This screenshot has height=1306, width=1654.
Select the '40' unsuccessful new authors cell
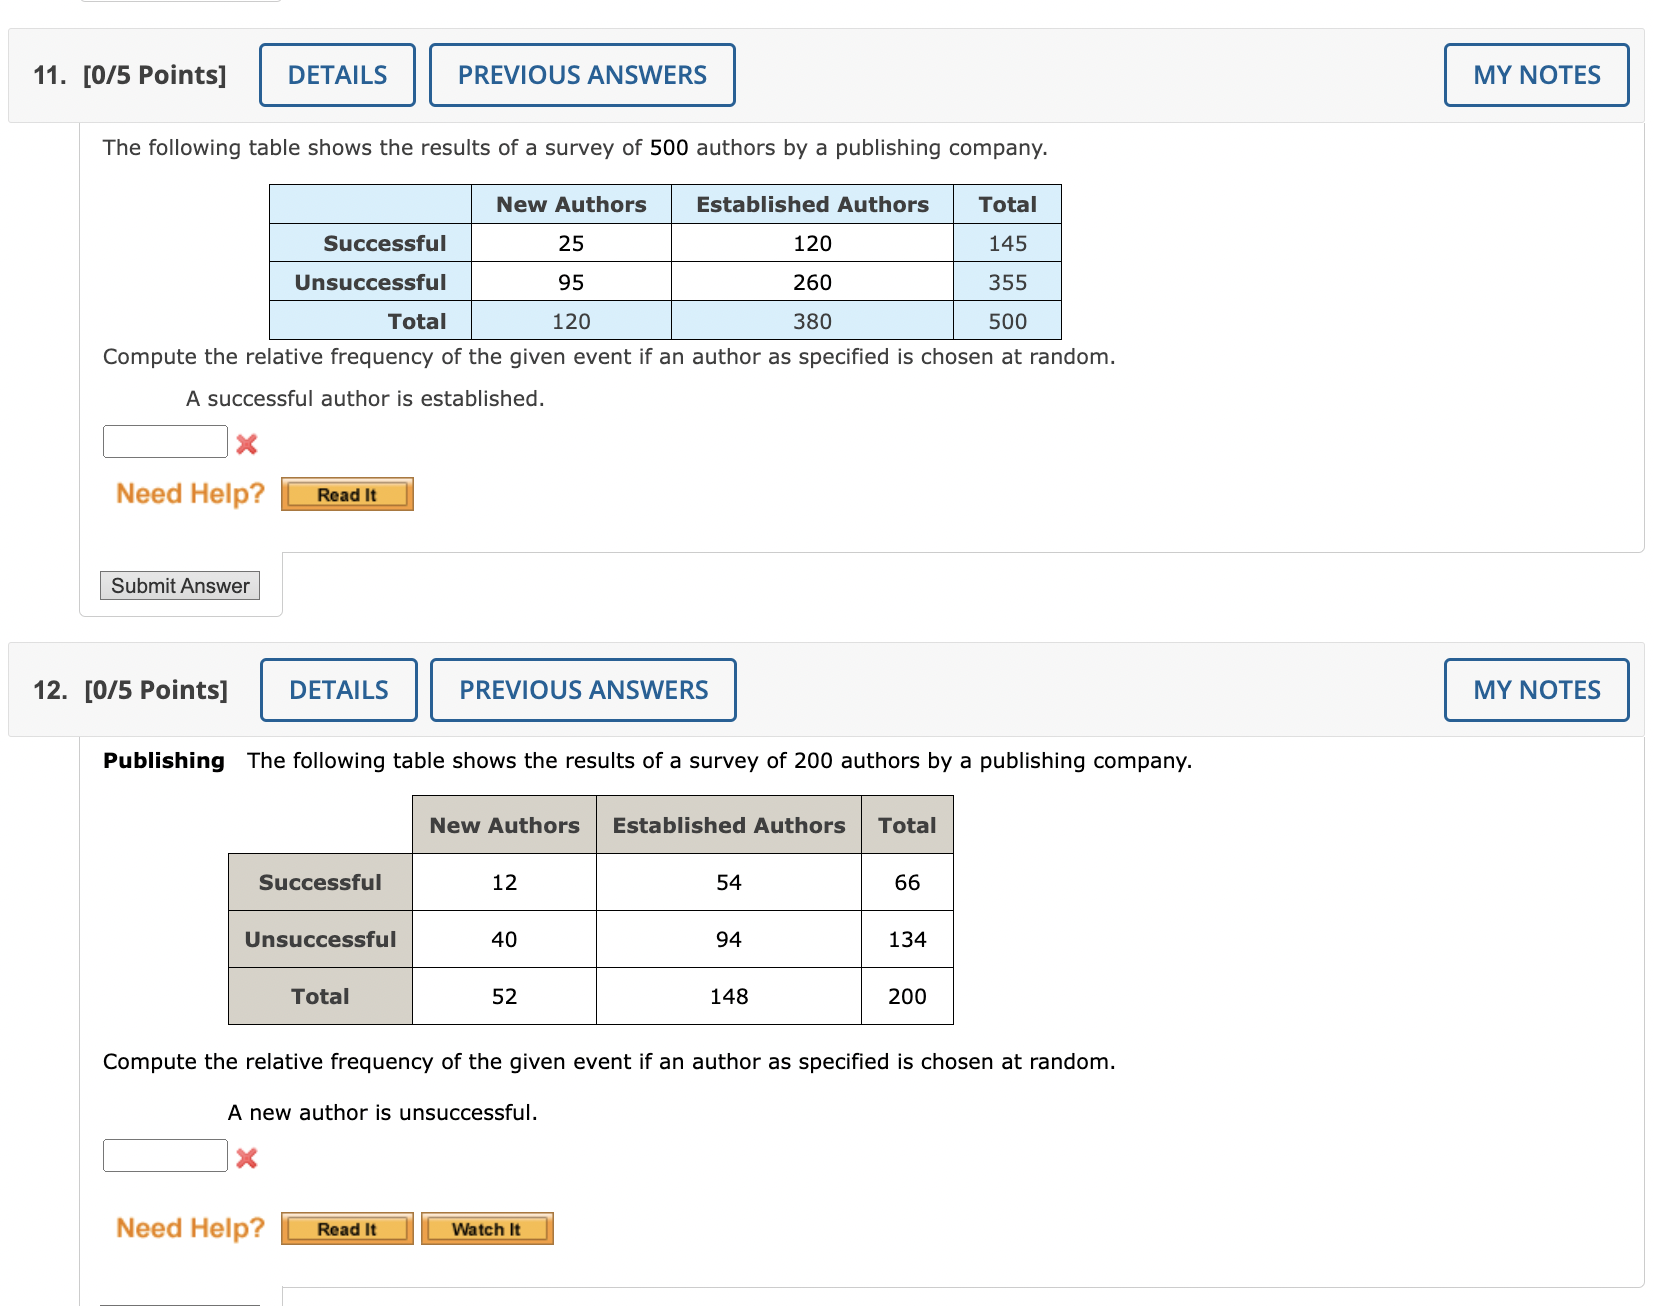504,939
